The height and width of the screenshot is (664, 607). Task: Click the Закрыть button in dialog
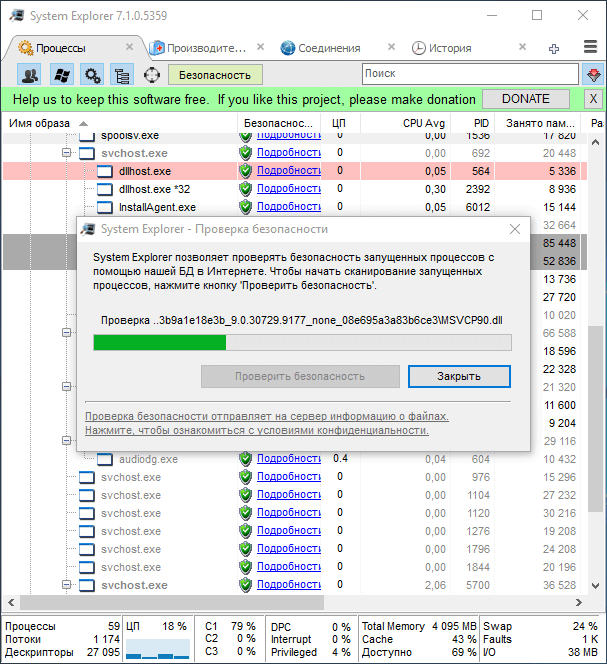459,376
